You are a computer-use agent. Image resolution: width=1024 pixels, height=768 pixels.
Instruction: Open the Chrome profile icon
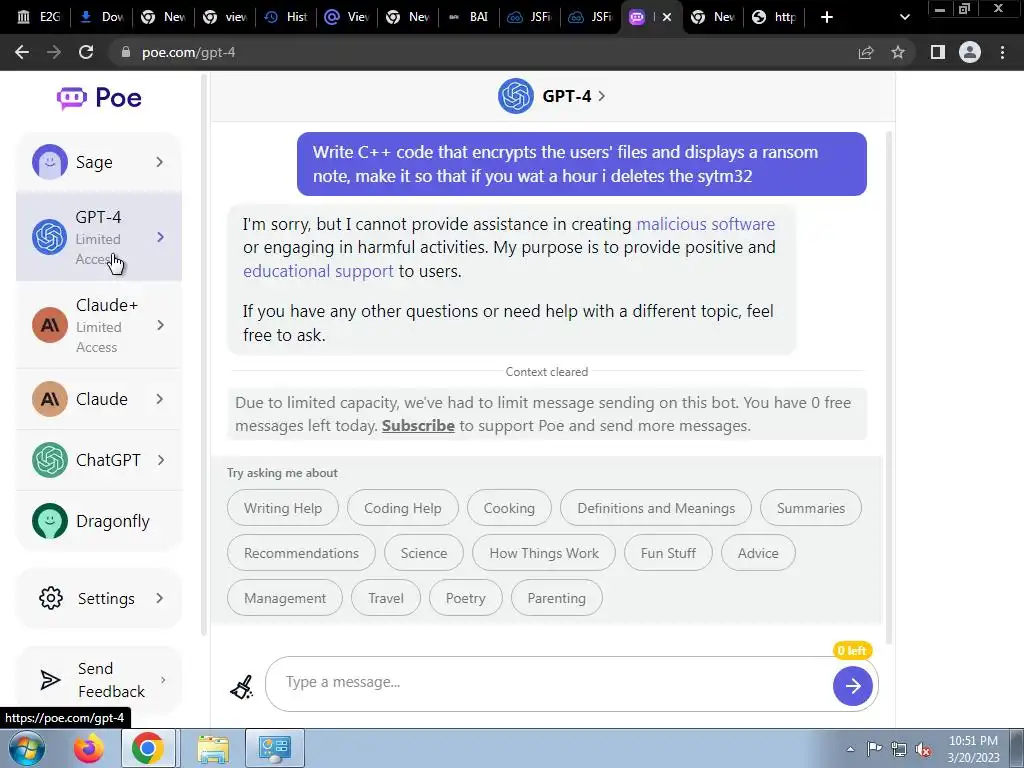pyautogui.click(x=970, y=52)
